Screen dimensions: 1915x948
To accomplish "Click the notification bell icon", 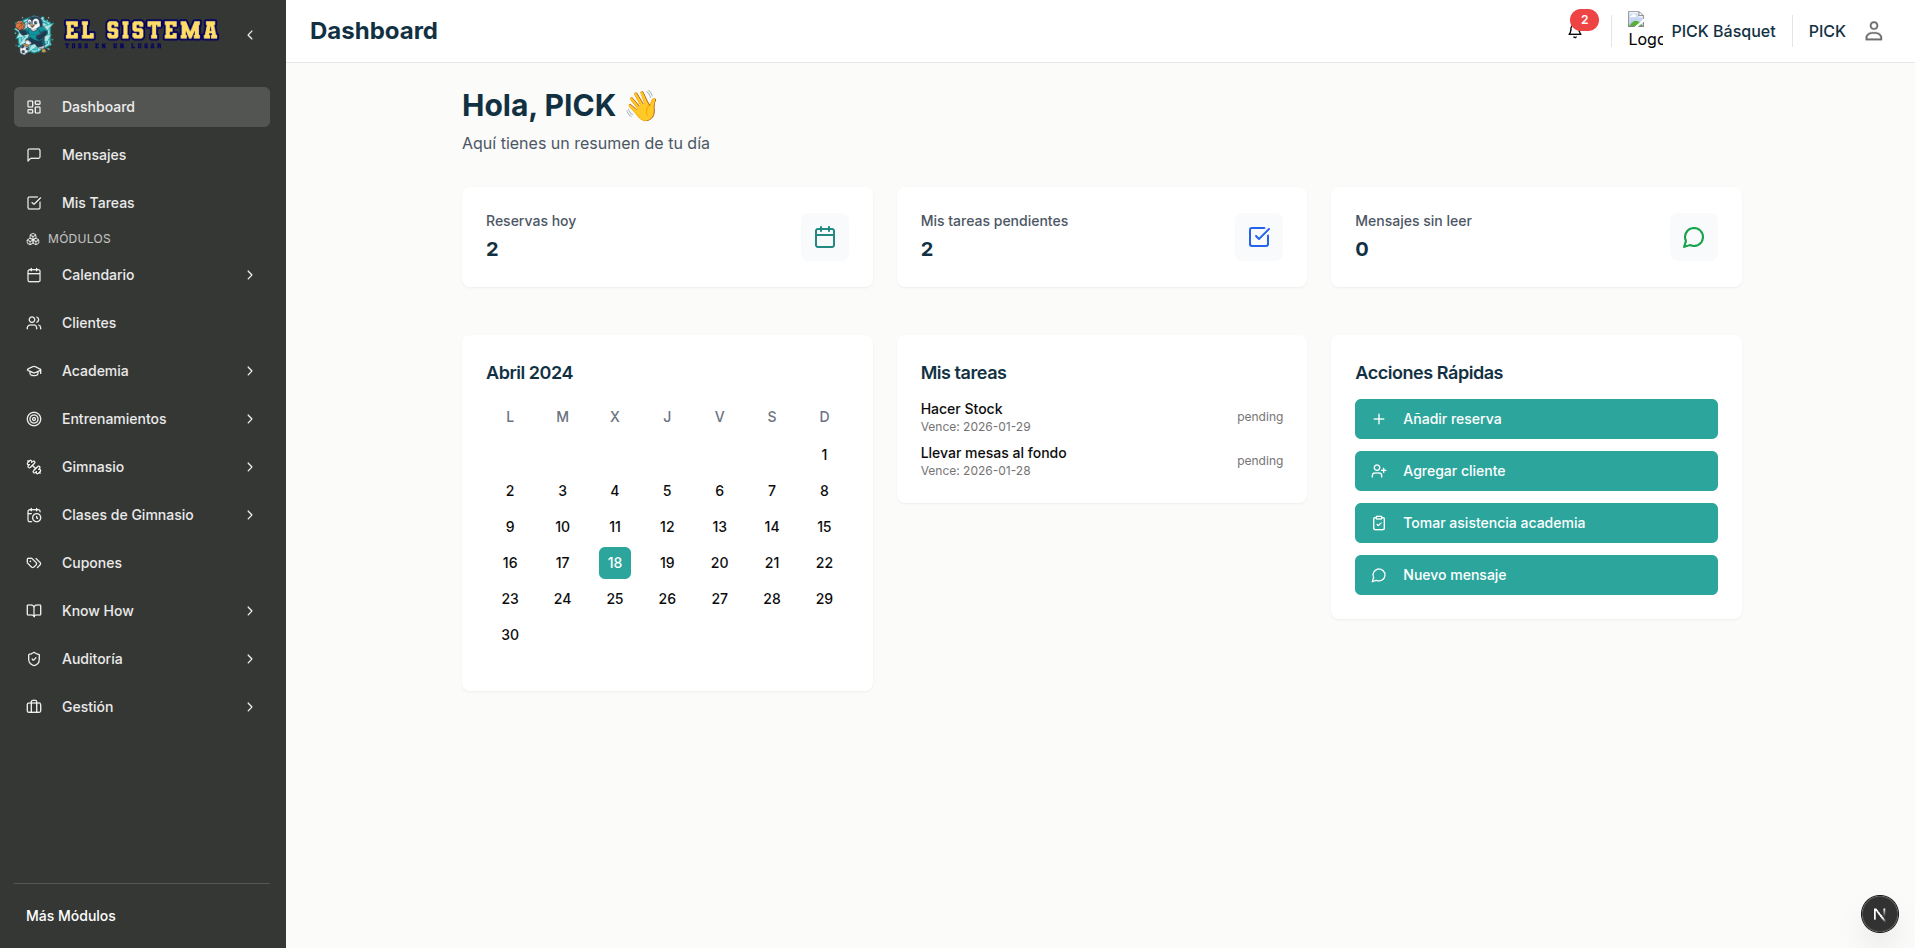I will [1572, 30].
